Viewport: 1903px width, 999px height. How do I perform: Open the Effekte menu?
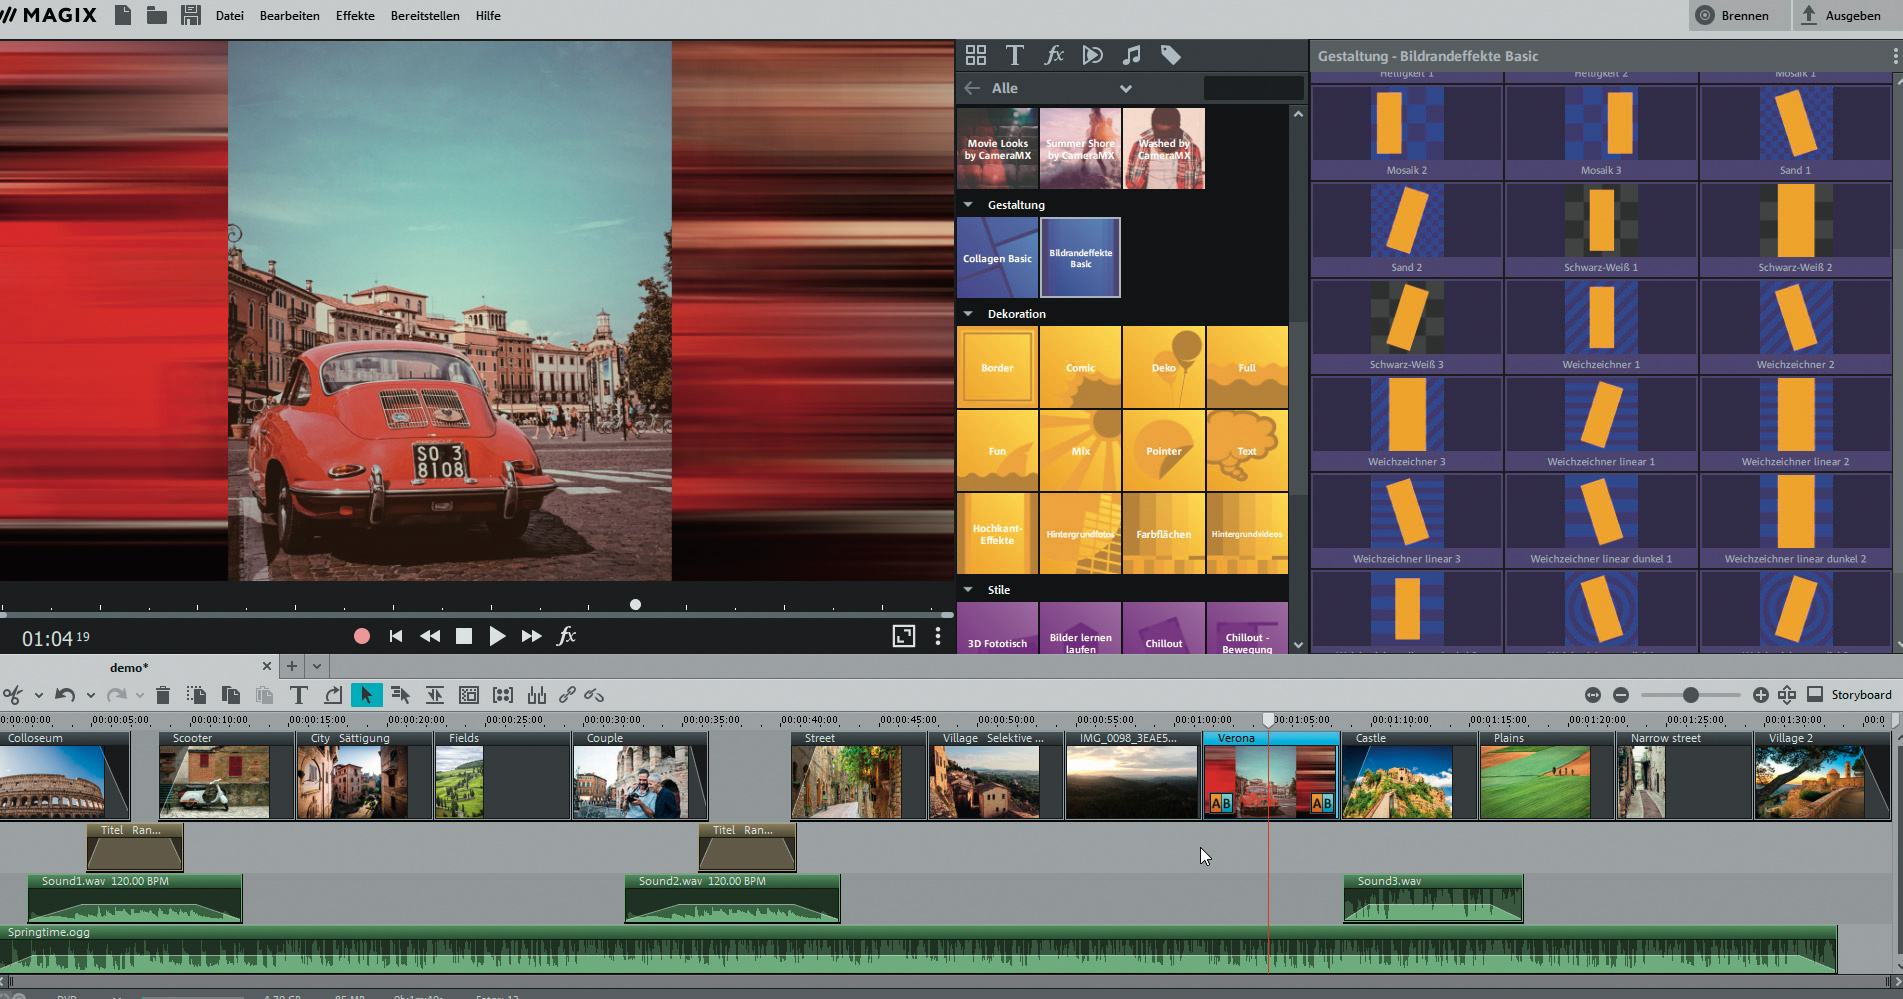coord(355,16)
